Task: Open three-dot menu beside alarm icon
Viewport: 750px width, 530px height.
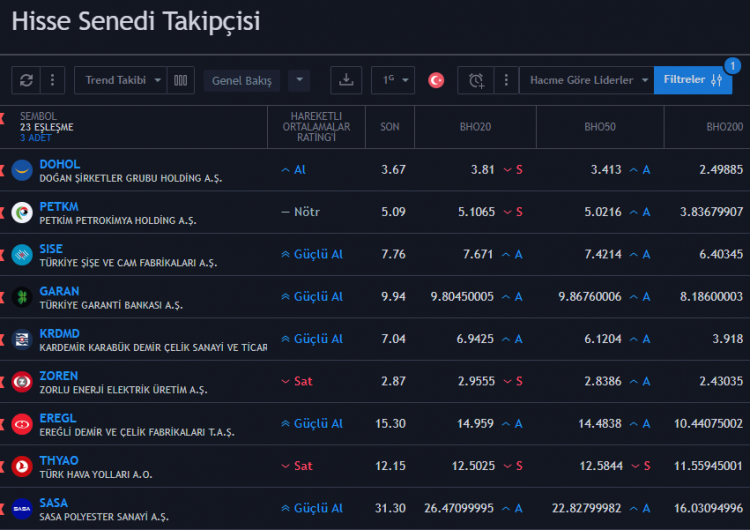Action: click(x=506, y=80)
